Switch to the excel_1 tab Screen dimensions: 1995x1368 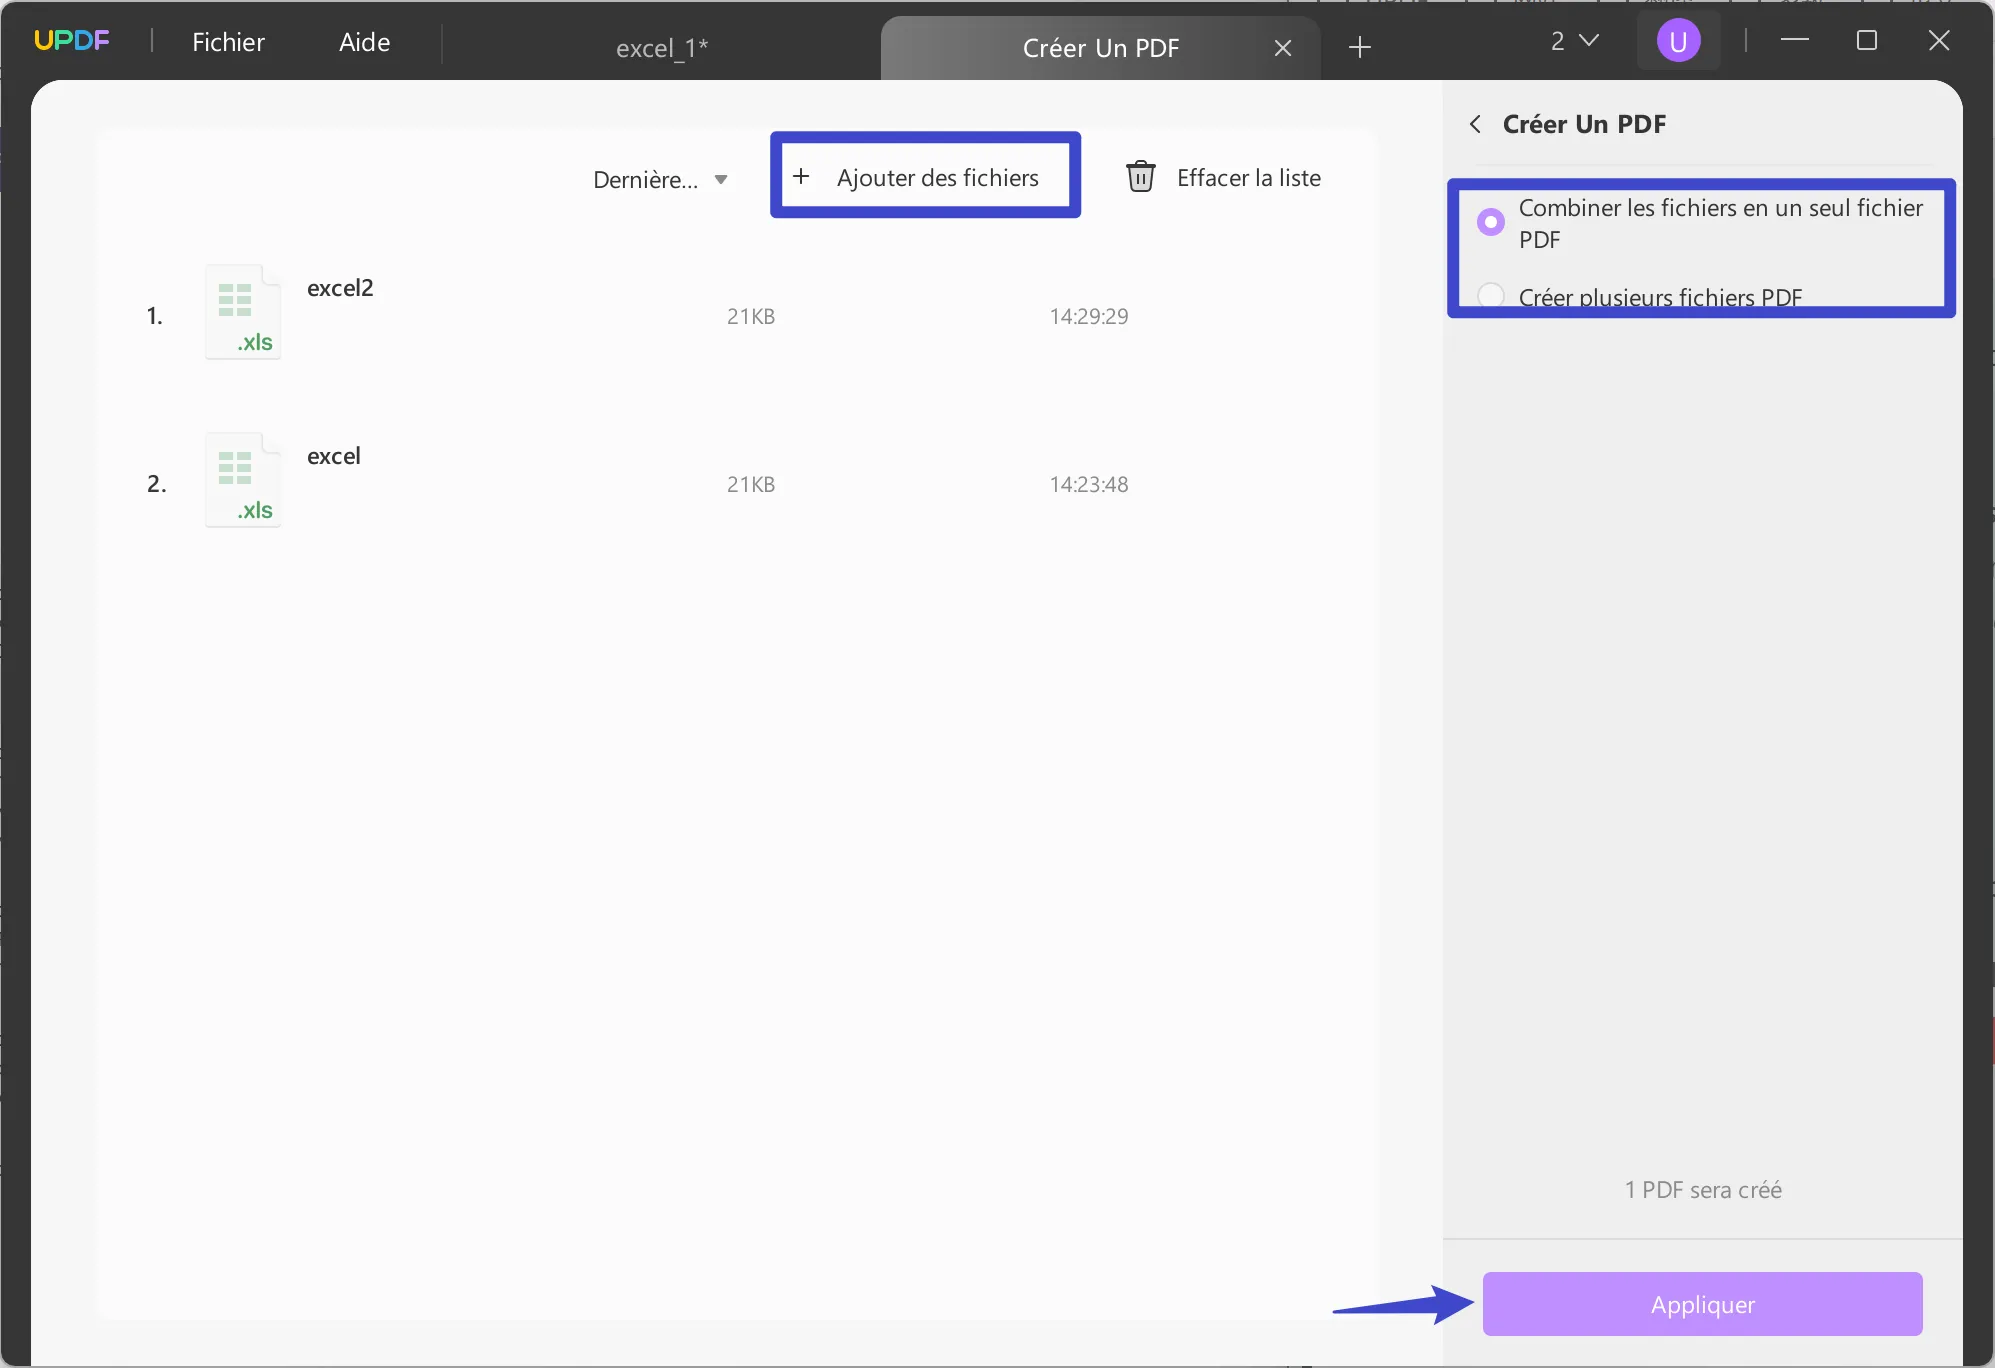coord(661,48)
